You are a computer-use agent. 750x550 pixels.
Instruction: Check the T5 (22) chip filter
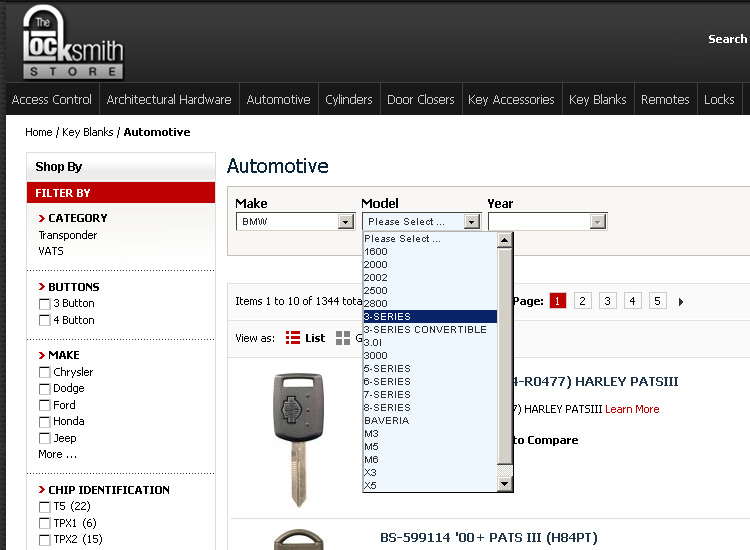point(44,507)
